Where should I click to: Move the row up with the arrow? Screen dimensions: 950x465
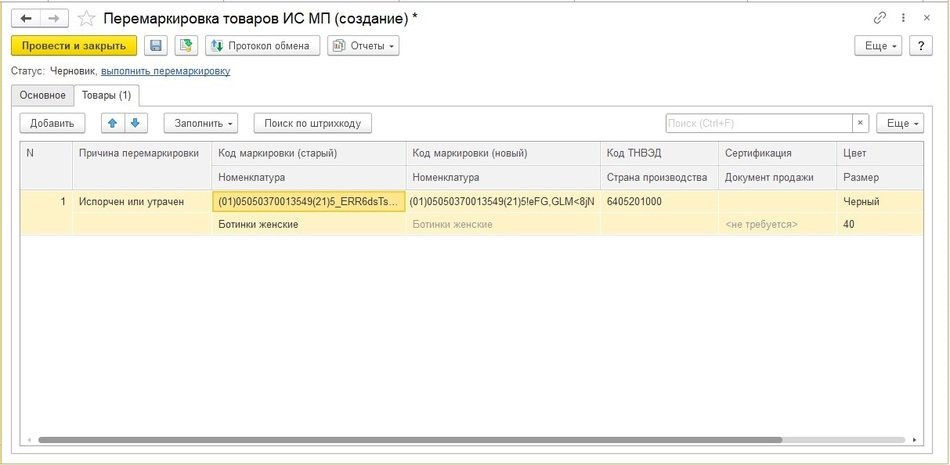click(112, 123)
